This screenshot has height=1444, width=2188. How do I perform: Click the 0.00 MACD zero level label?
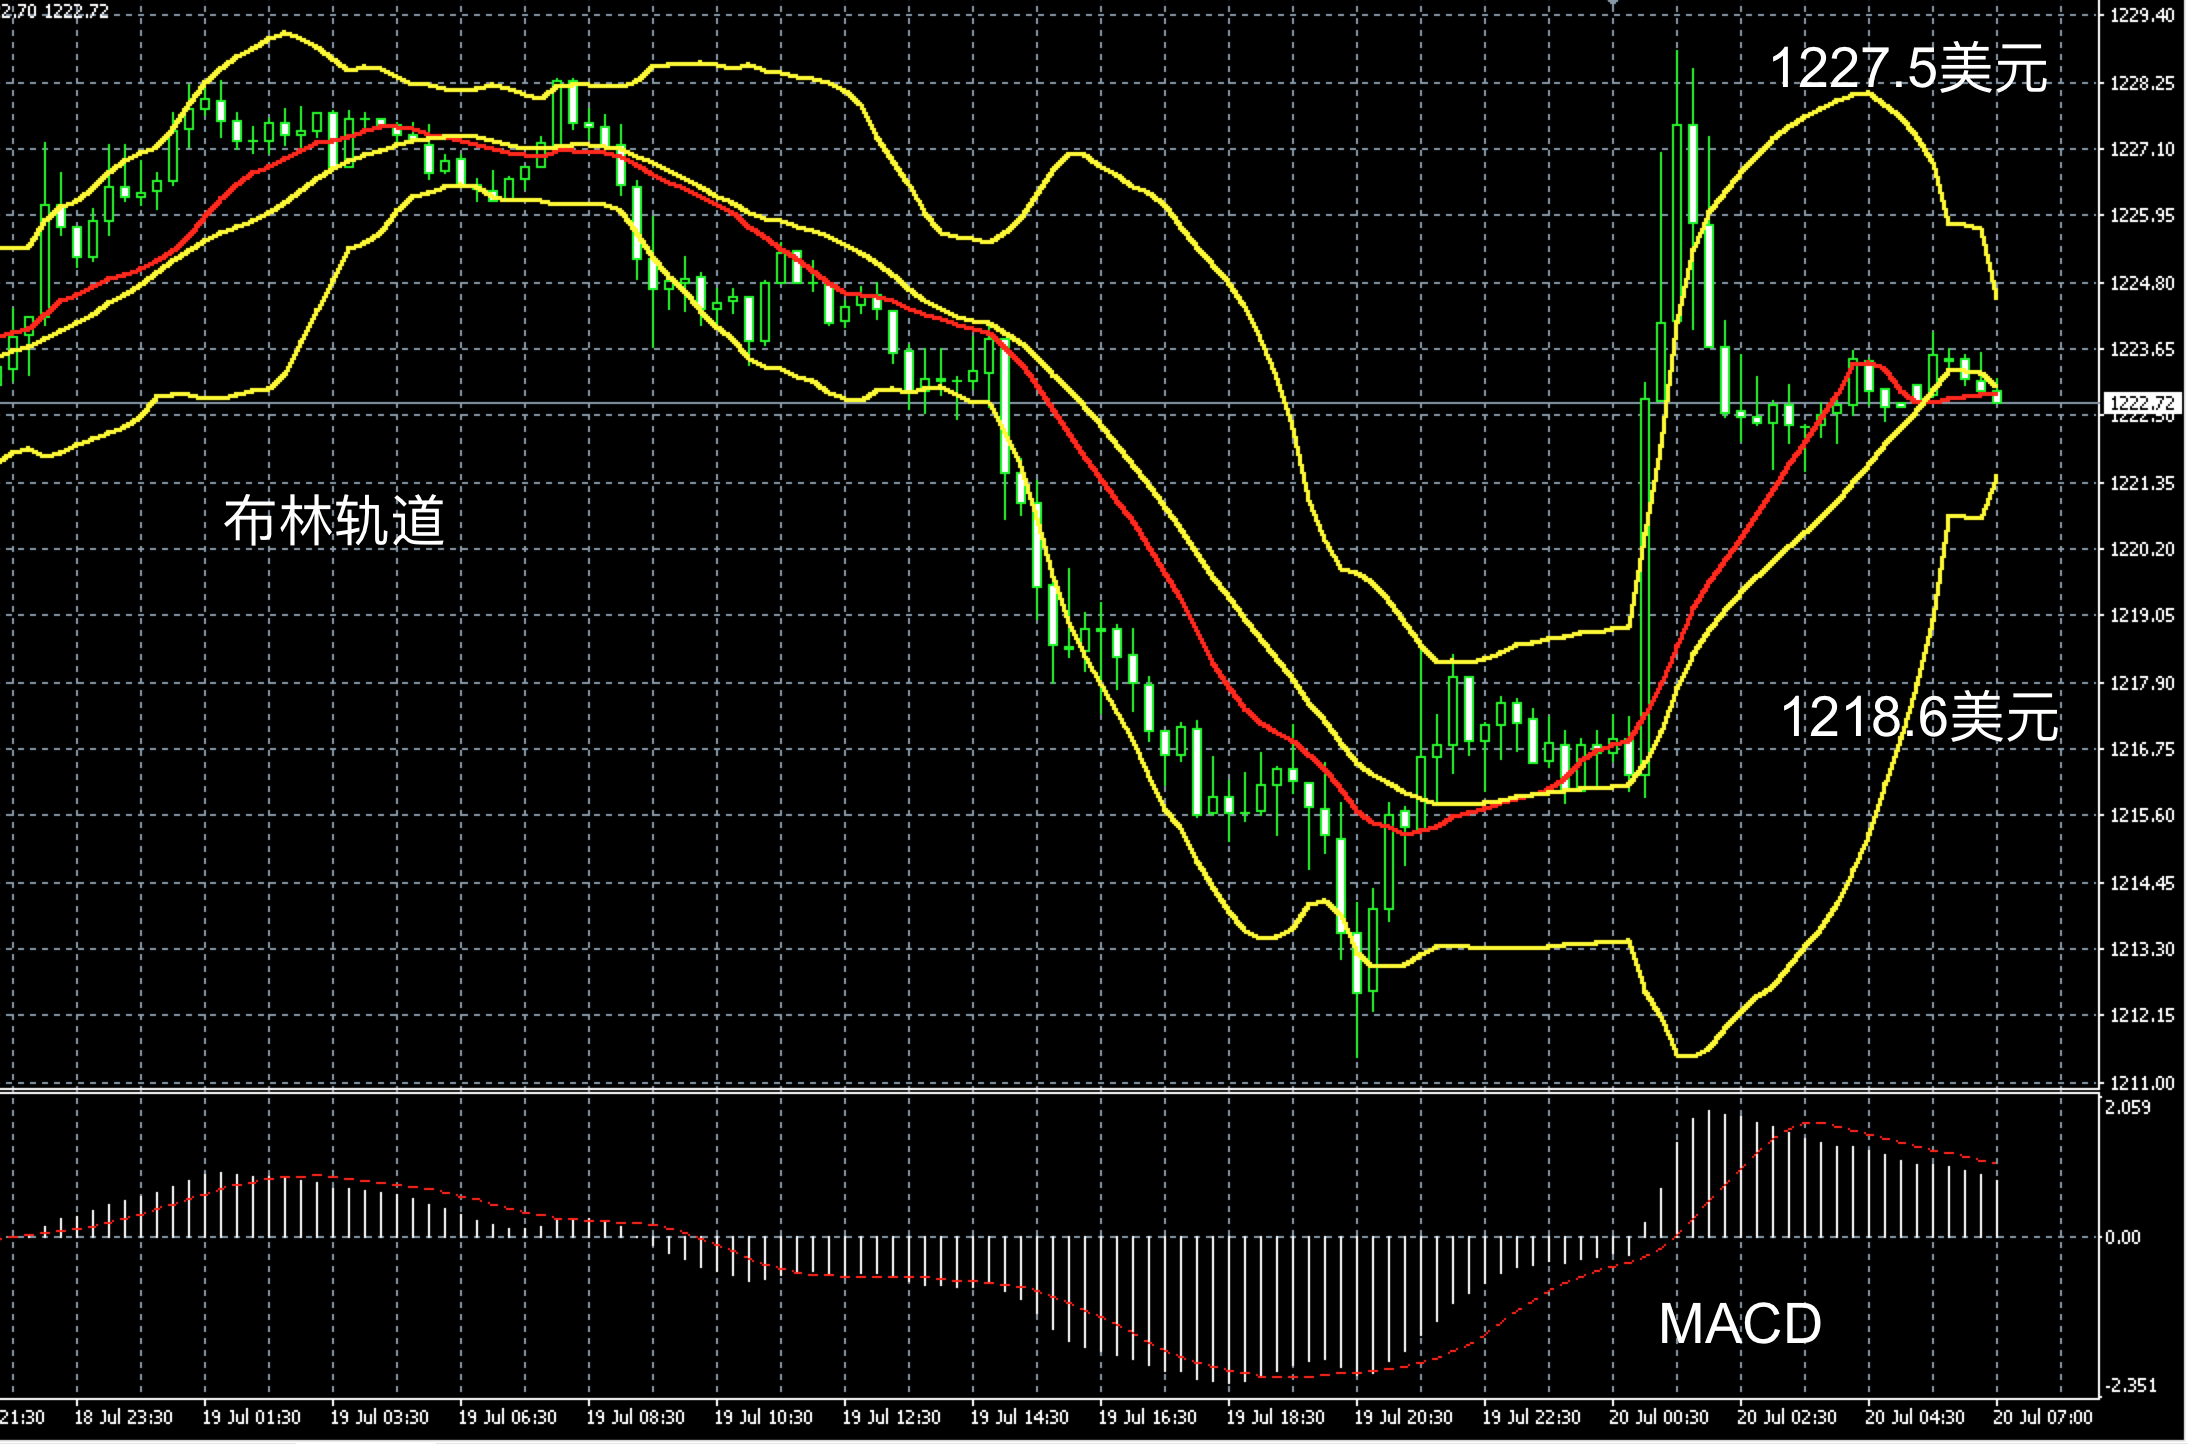point(2122,1237)
